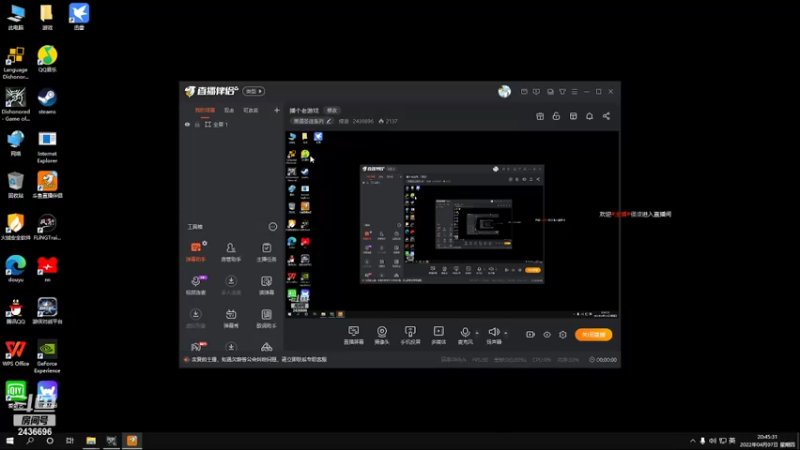Open the WPS Office desktop shortcut
Viewport: 800px width, 450px height.
[x=15, y=353]
